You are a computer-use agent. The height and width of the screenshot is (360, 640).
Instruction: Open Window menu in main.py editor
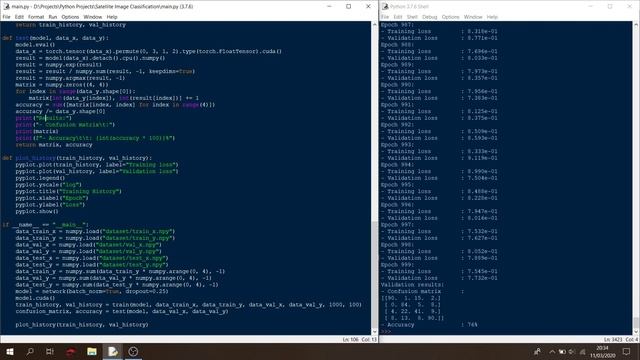click(93, 17)
